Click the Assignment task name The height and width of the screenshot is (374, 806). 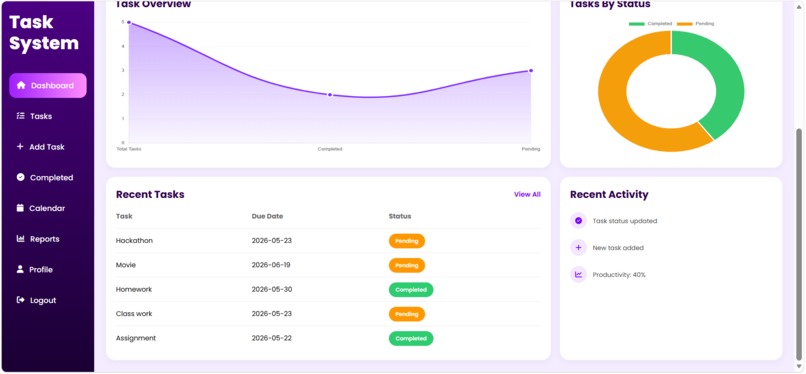136,338
